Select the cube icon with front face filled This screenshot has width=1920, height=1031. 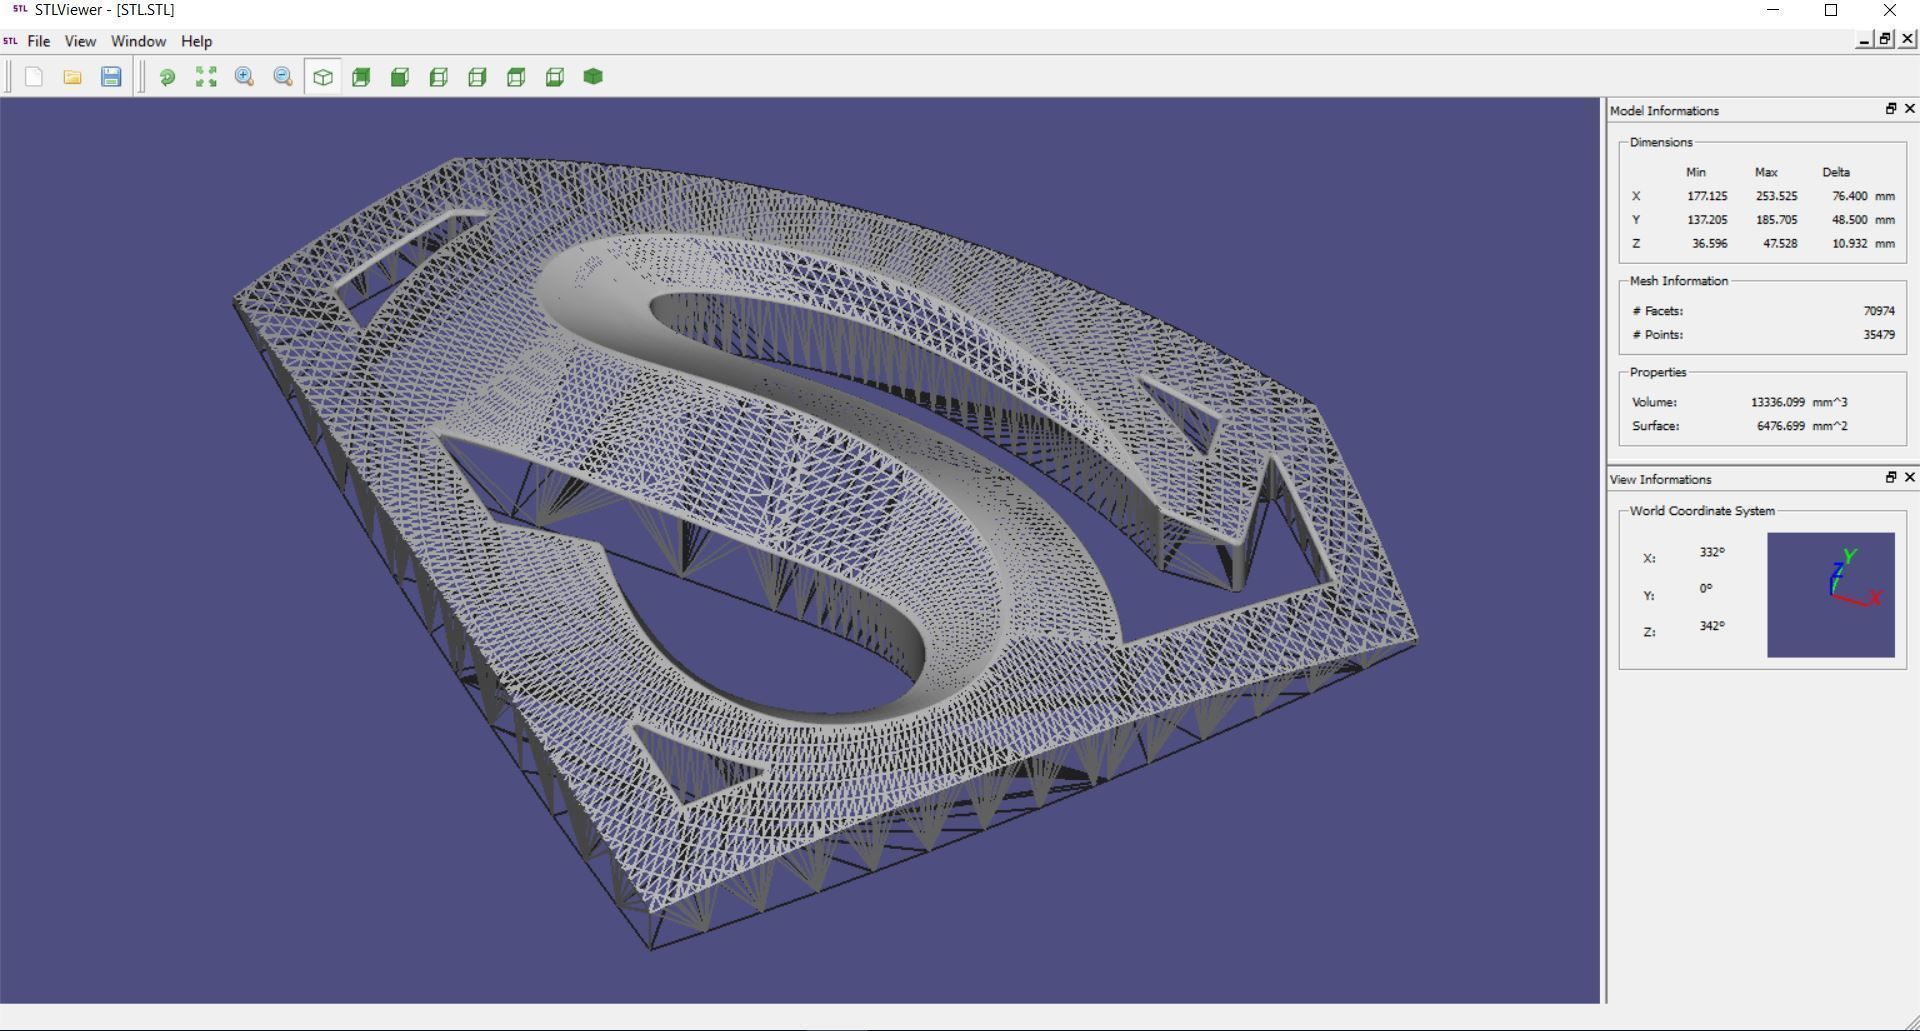[400, 77]
